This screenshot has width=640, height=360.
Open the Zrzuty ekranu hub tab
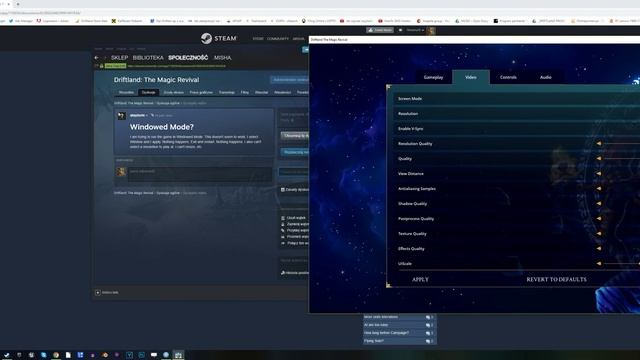click(x=173, y=92)
